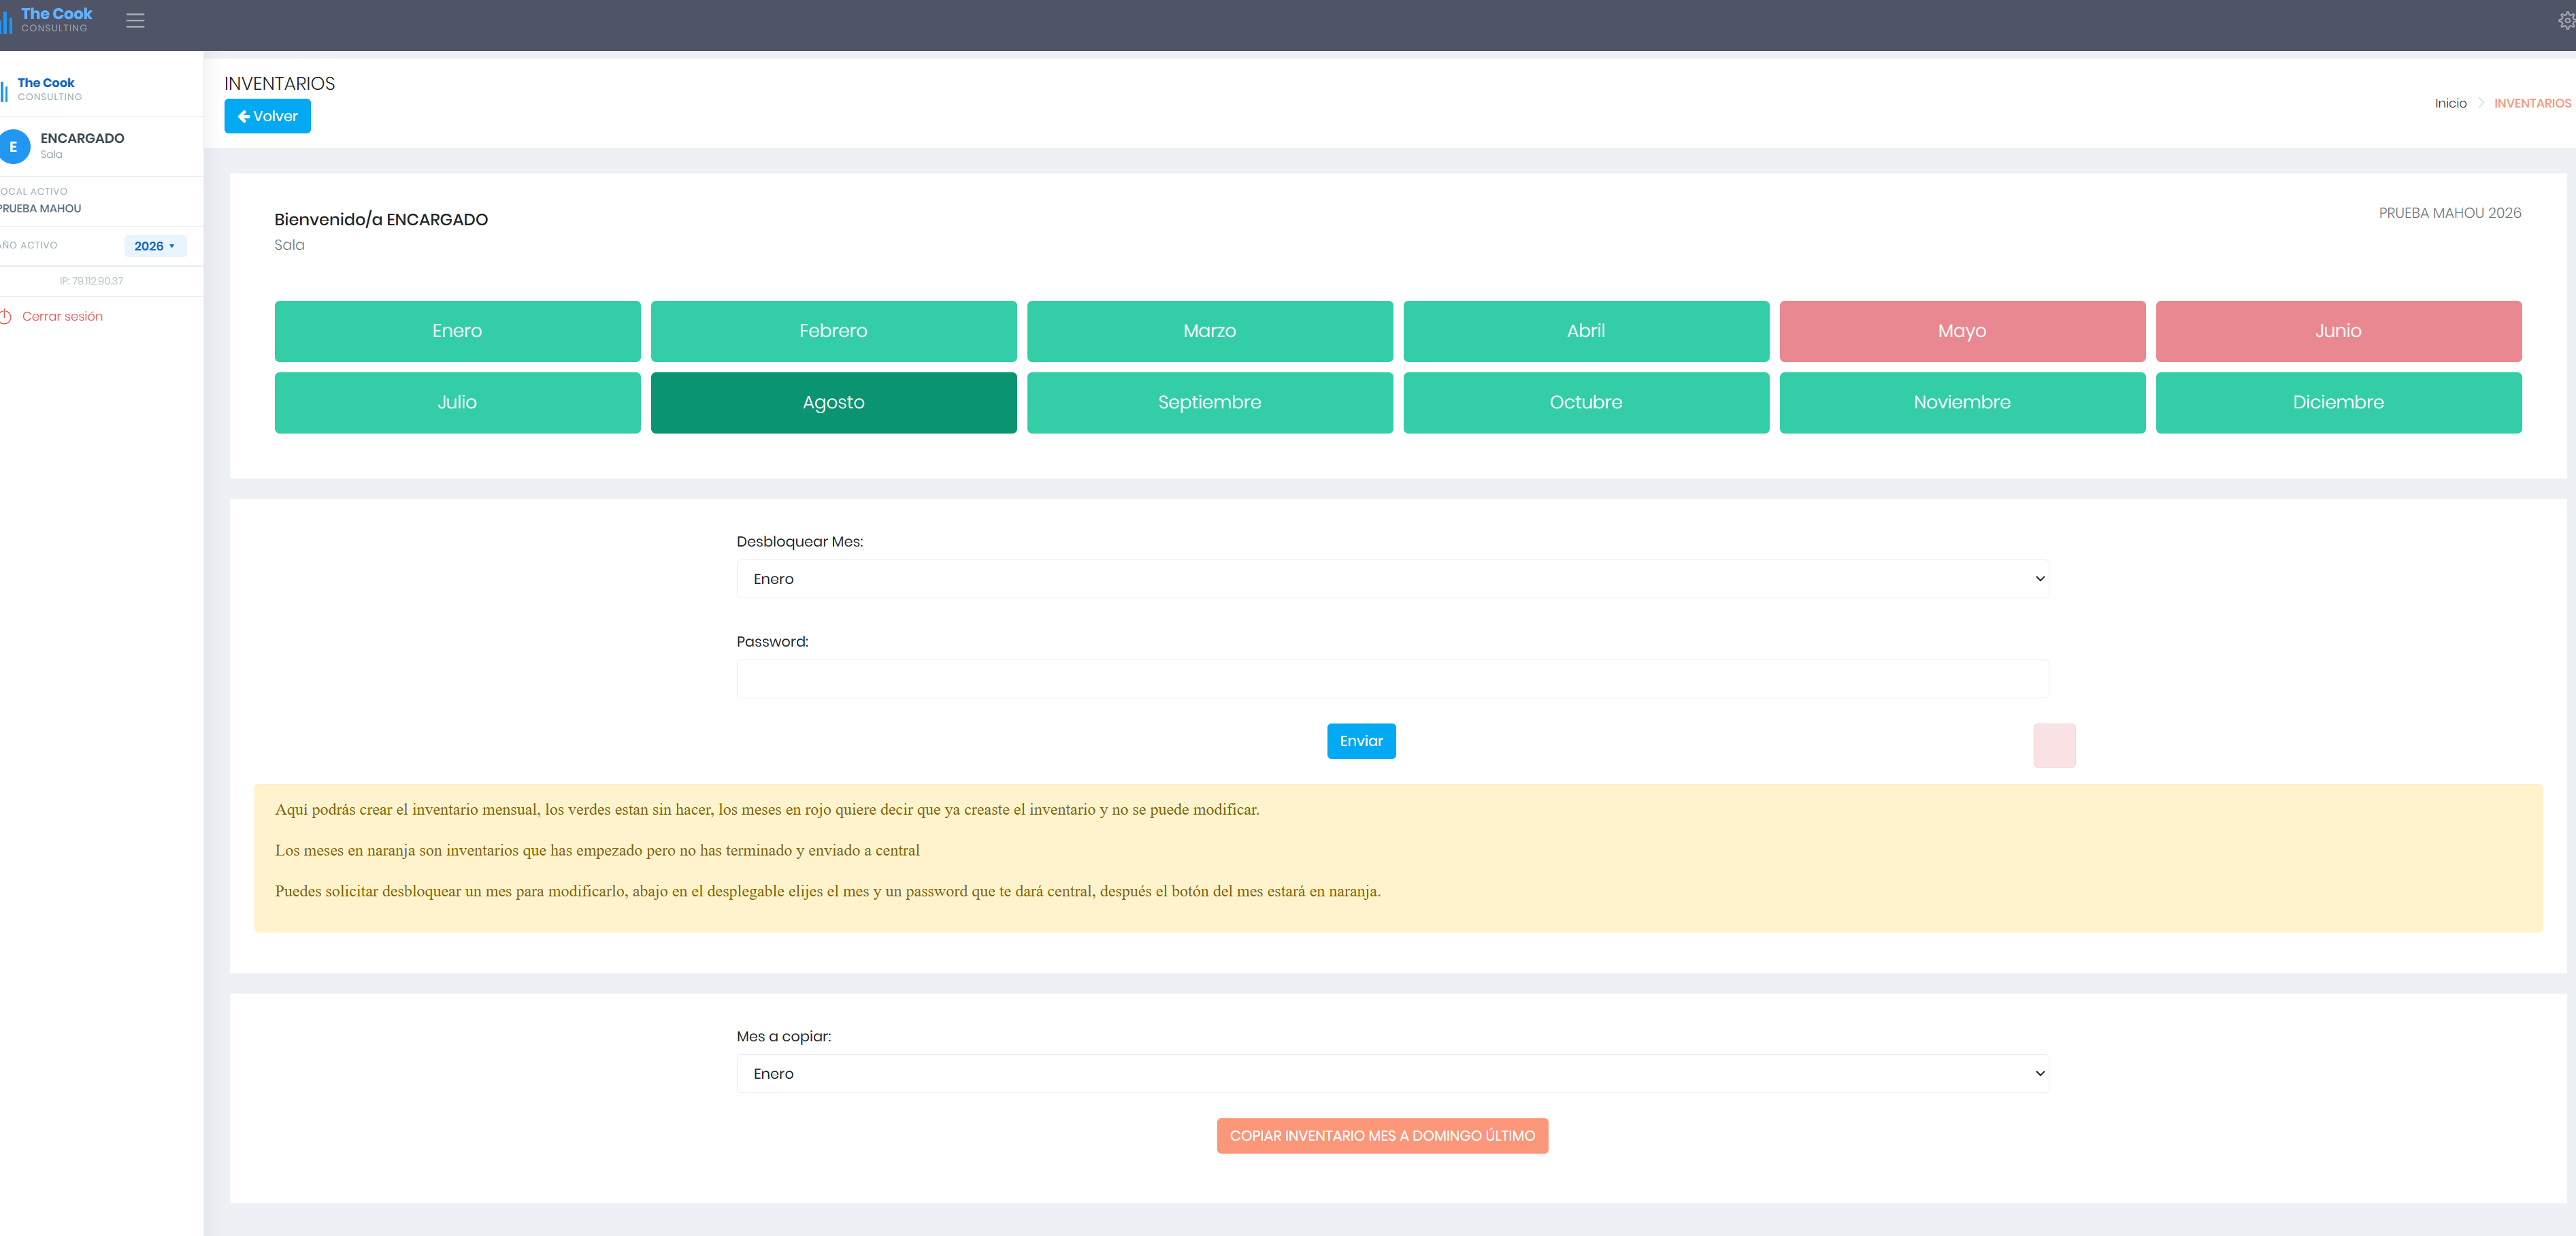Click Copiar Inventario Mes a Domingo Último
The height and width of the screenshot is (1236, 2576).
[x=1382, y=1136]
